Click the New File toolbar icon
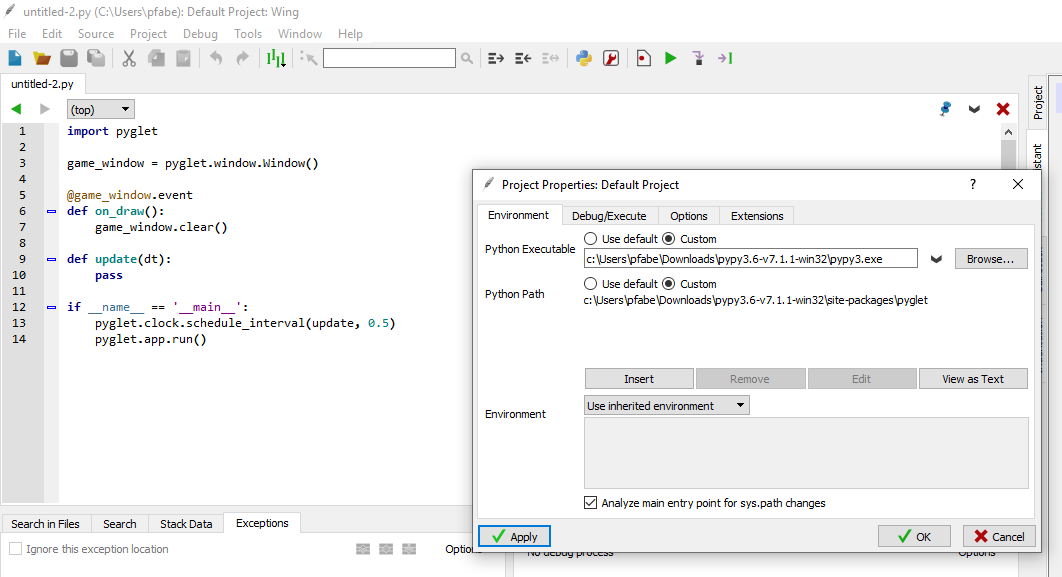Image resolution: width=1062 pixels, height=577 pixels. (x=15, y=58)
